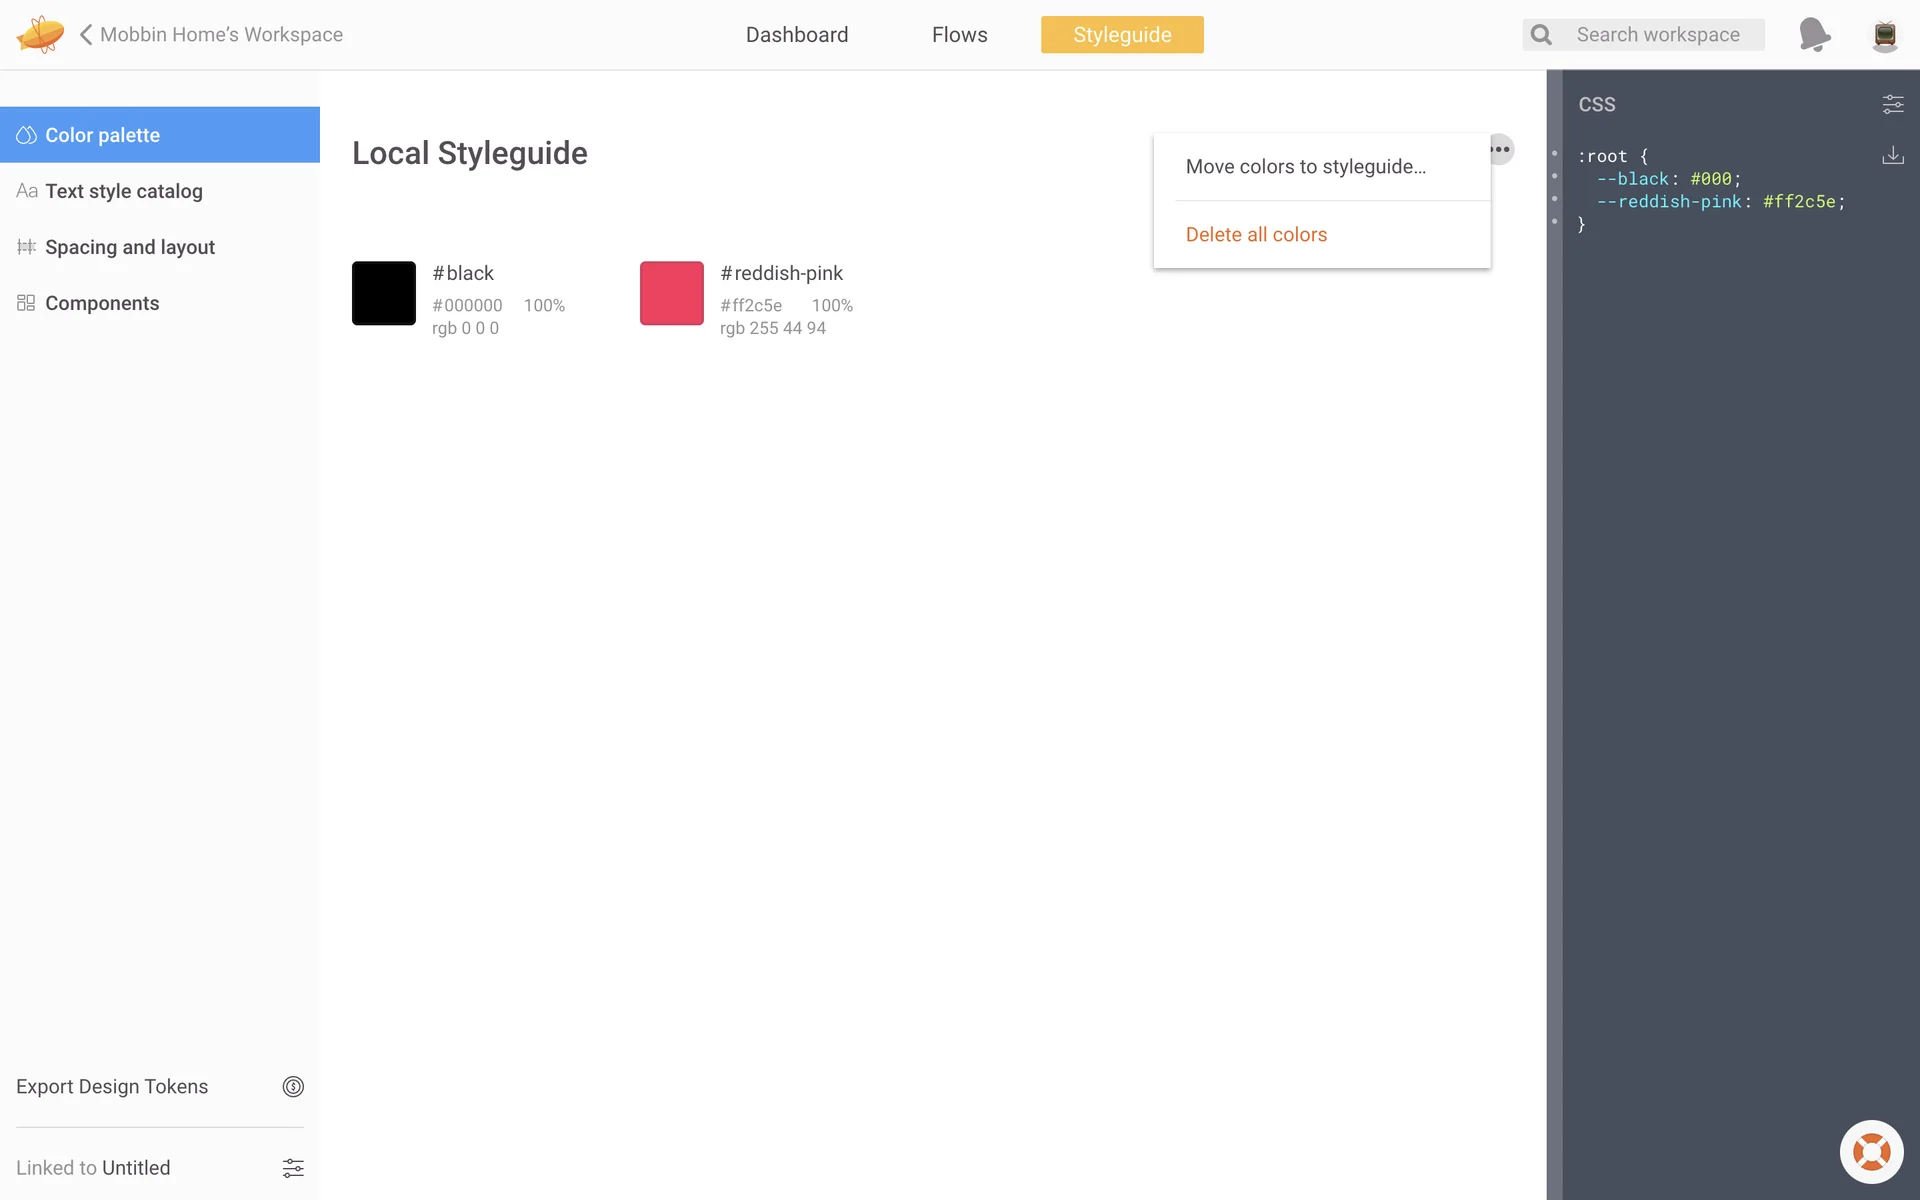This screenshot has width=1920, height=1200.
Task: Click the CSS panel settings sliders icon
Action: [1892, 104]
